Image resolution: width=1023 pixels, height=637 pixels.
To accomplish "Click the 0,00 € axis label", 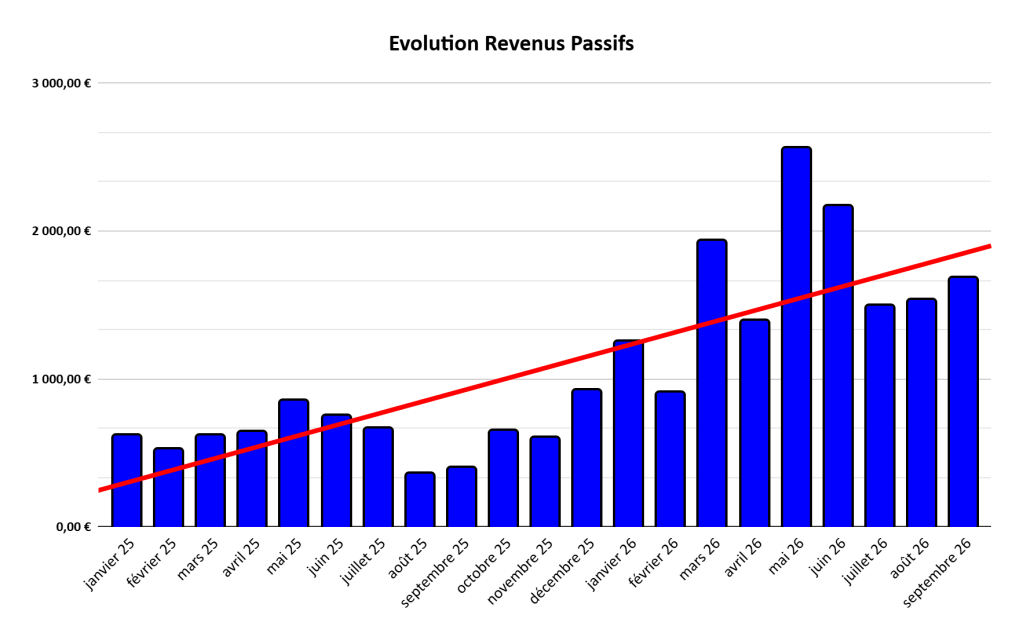I will (x=73, y=527).
